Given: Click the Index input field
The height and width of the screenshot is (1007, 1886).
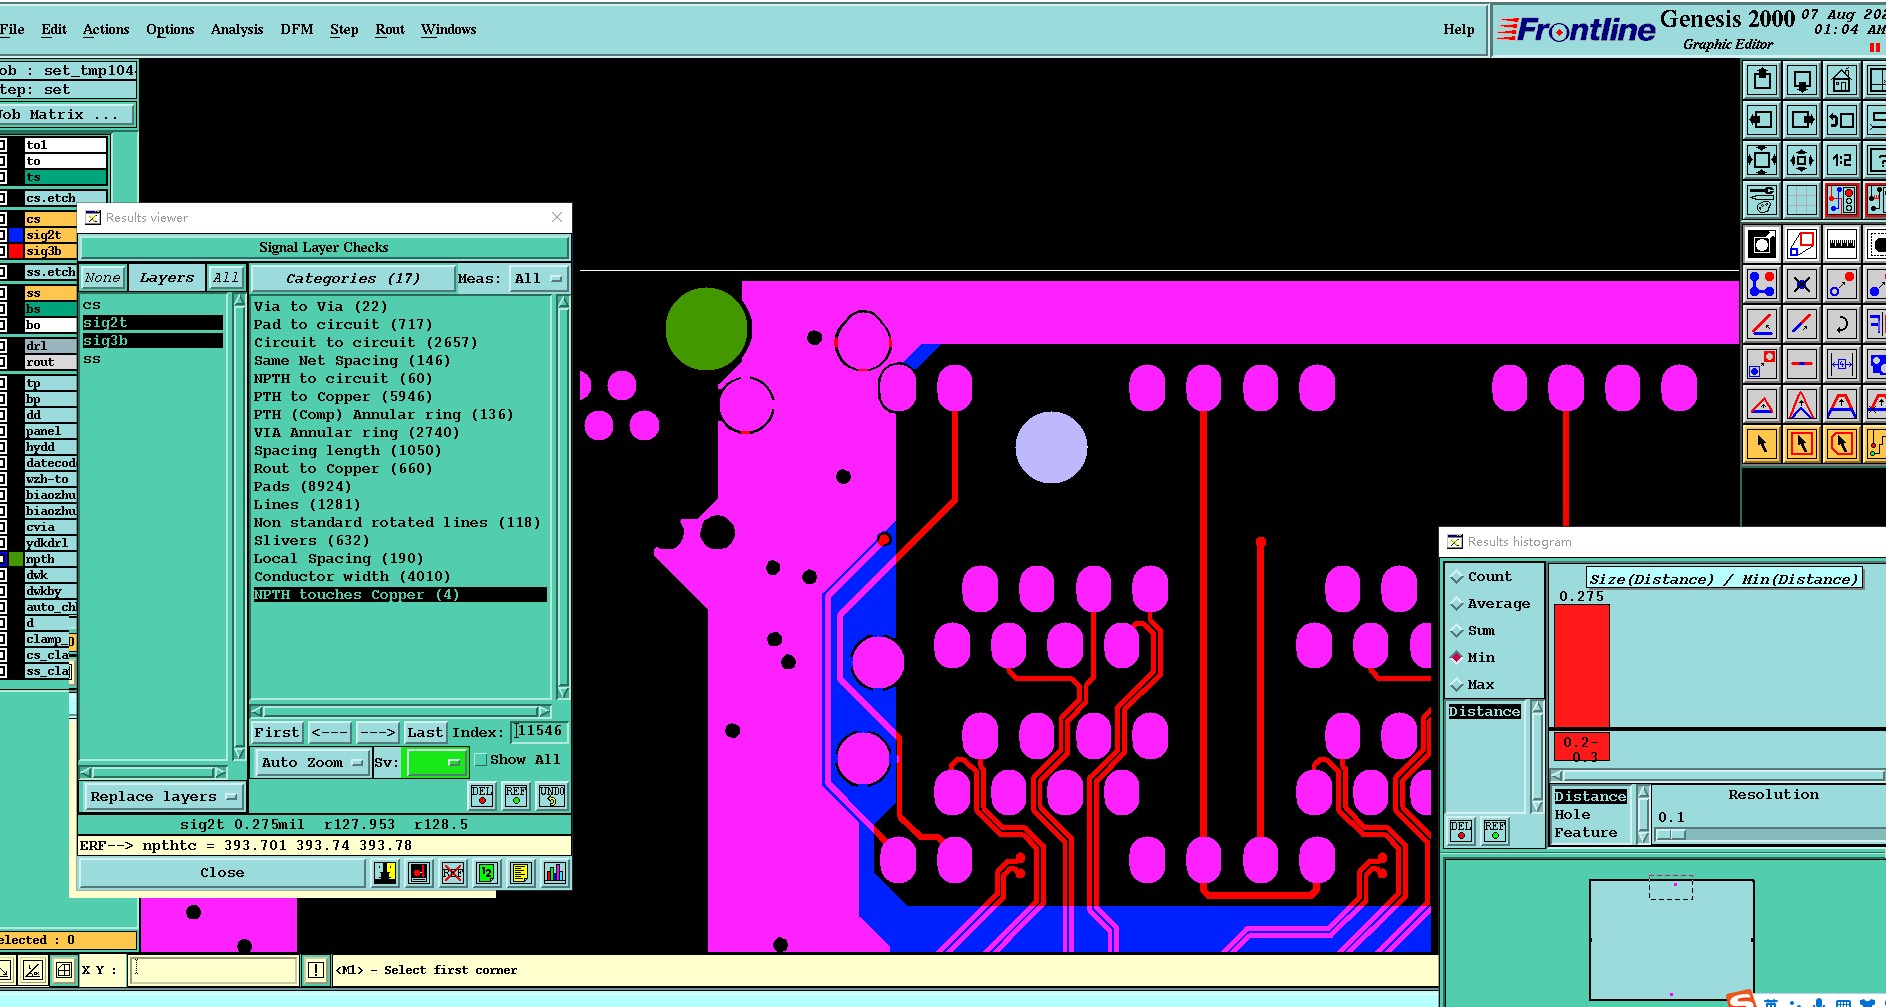Looking at the screenshot, I should tap(540, 732).
